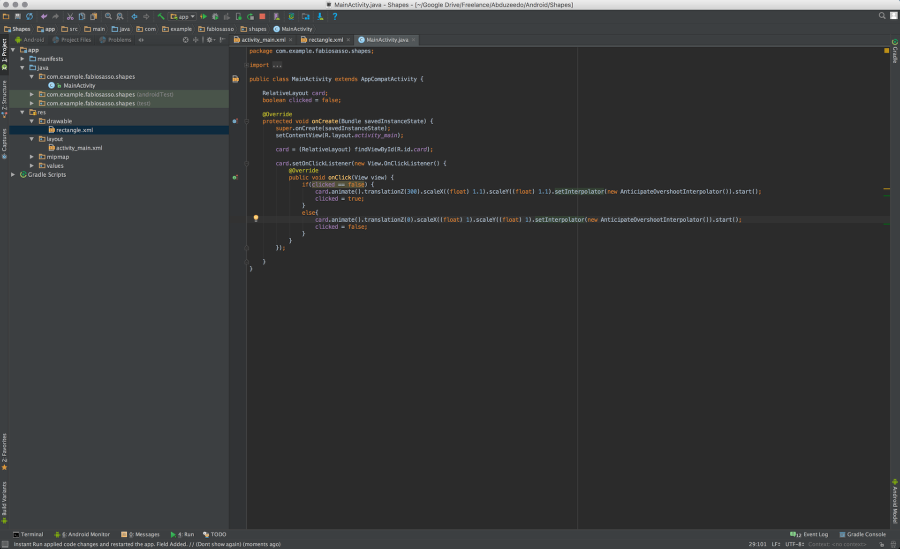Click the Copy icon in toolbar
The image size is (900, 549).
pos(82,17)
